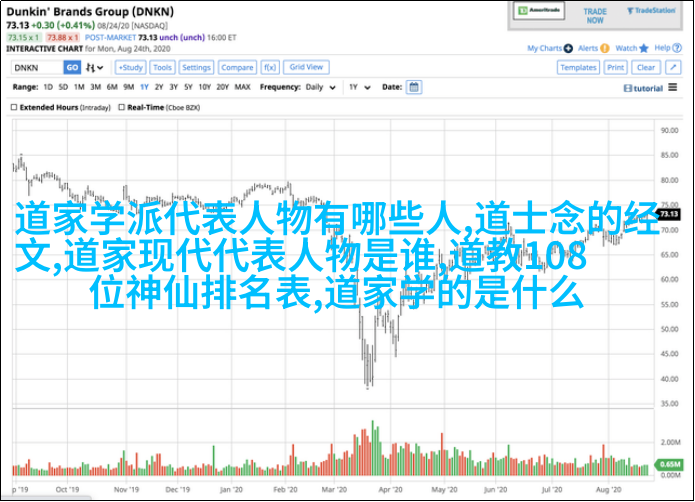Select the 6M range
695x502 pixels.
[112, 87]
